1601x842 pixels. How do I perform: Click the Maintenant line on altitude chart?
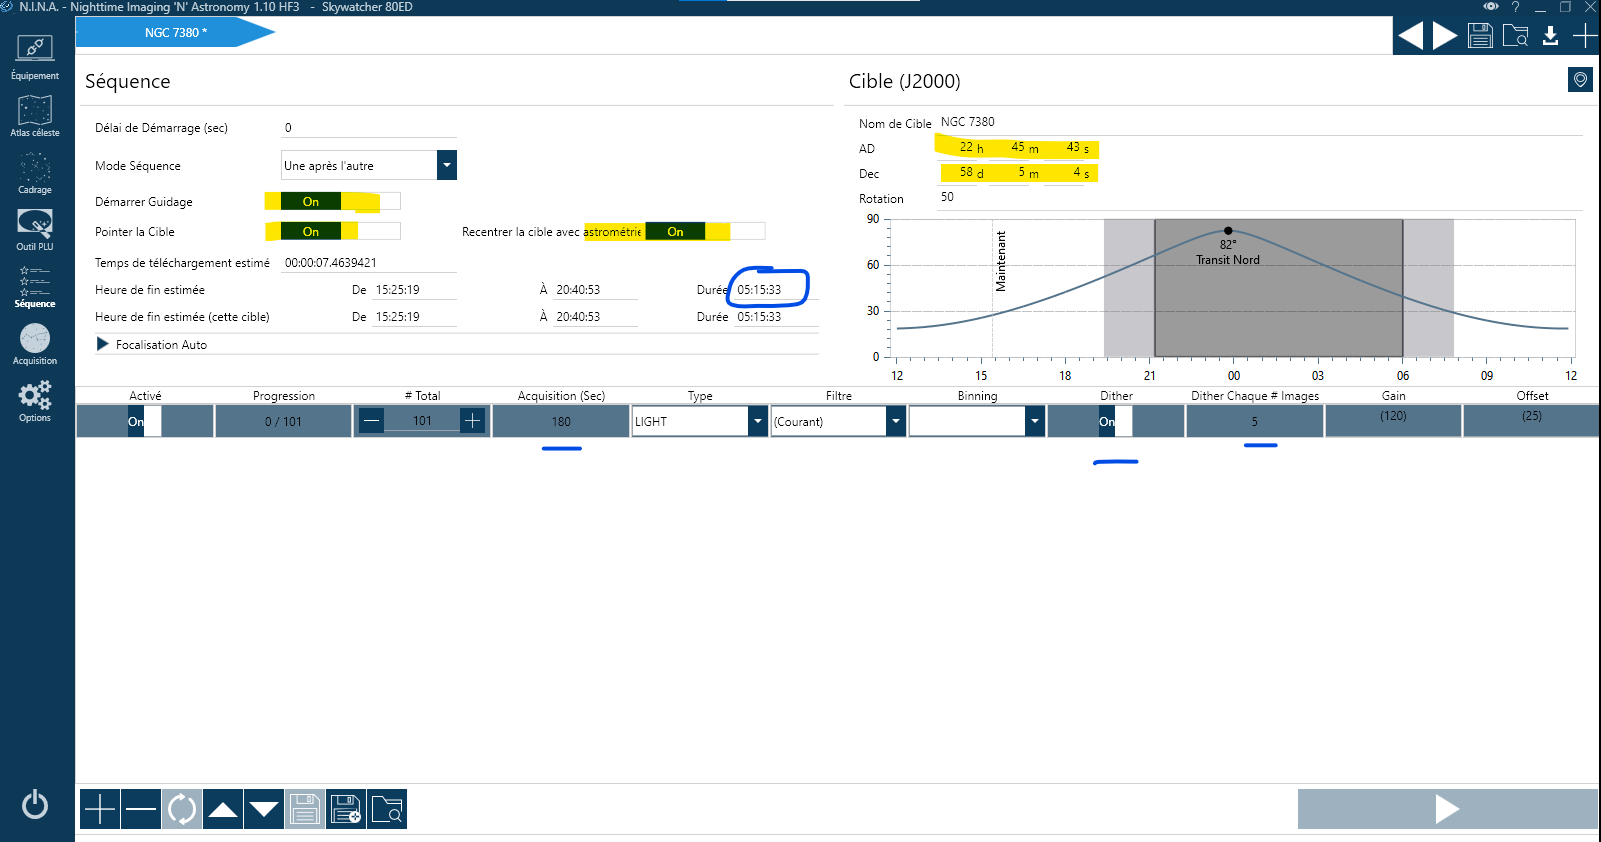tap(993, 287)
